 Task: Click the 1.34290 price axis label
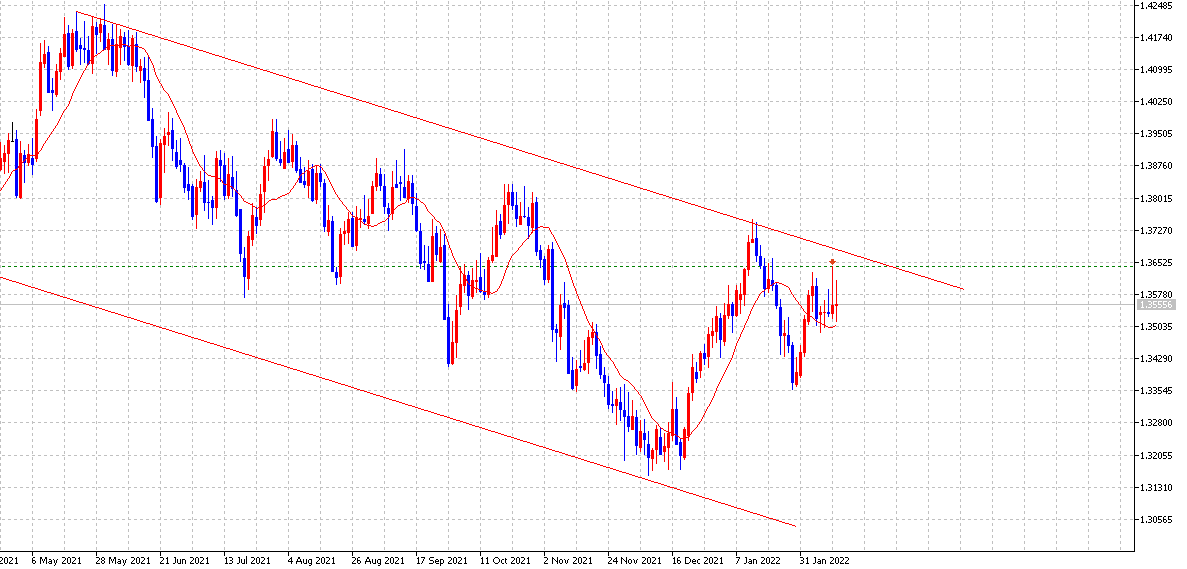[x=1157, y=359]
